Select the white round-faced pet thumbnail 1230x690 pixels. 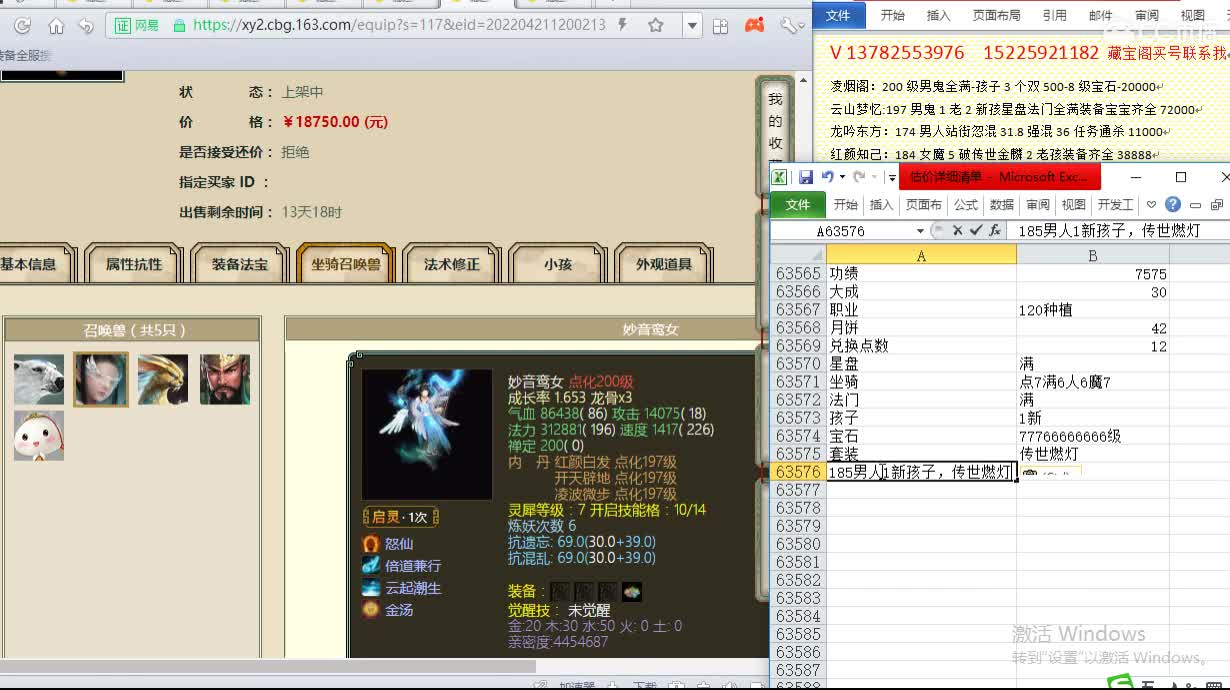pos(39,435)
